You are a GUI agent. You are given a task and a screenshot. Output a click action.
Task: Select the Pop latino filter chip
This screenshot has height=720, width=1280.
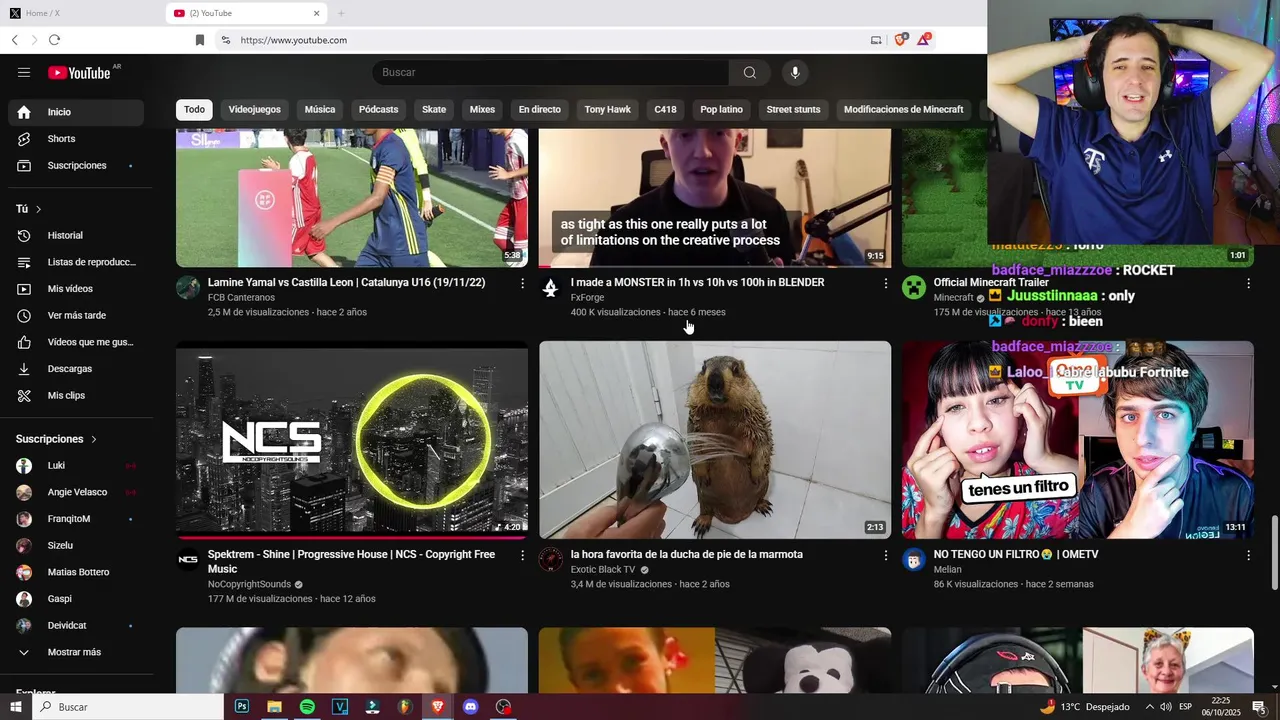coord(722,109)
